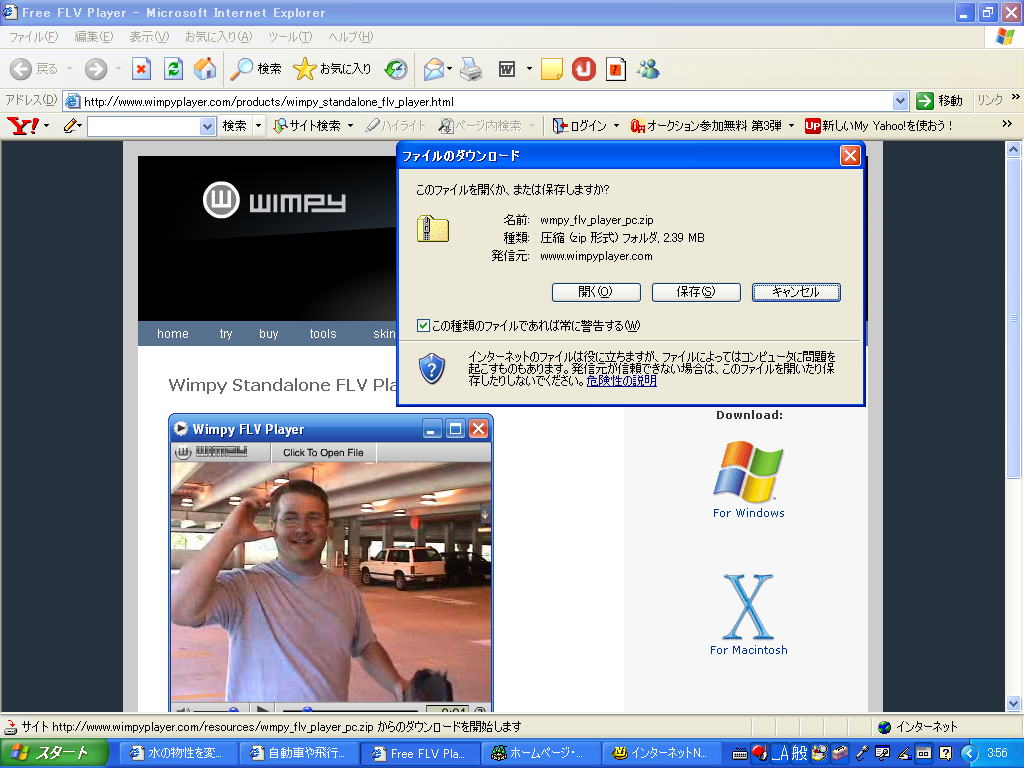
Task: Open the ファイル(F) menu
Action: (x=33, y=37)
